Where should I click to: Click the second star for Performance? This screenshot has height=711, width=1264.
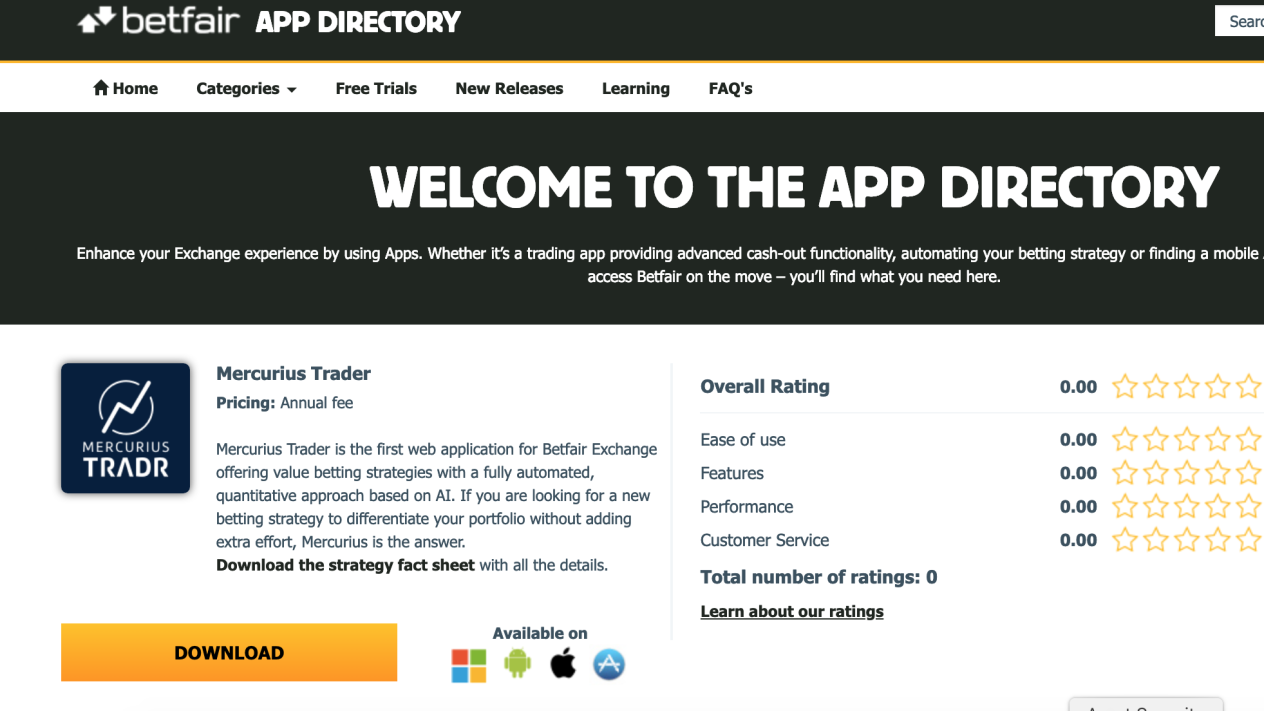(x=1156, y=506)
